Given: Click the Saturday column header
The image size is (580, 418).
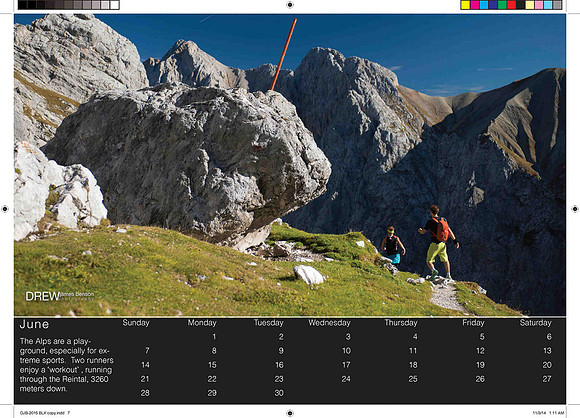Looking at the screenshot, I should tap(535, 323).
